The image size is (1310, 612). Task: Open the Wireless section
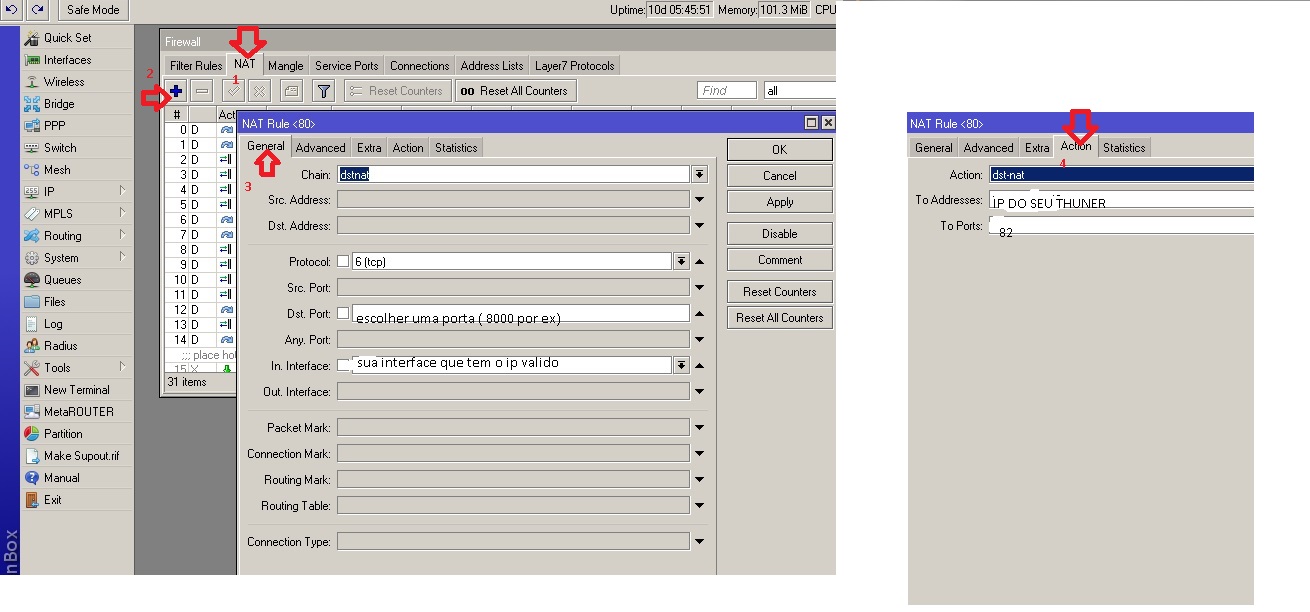(x=64, y=81)
